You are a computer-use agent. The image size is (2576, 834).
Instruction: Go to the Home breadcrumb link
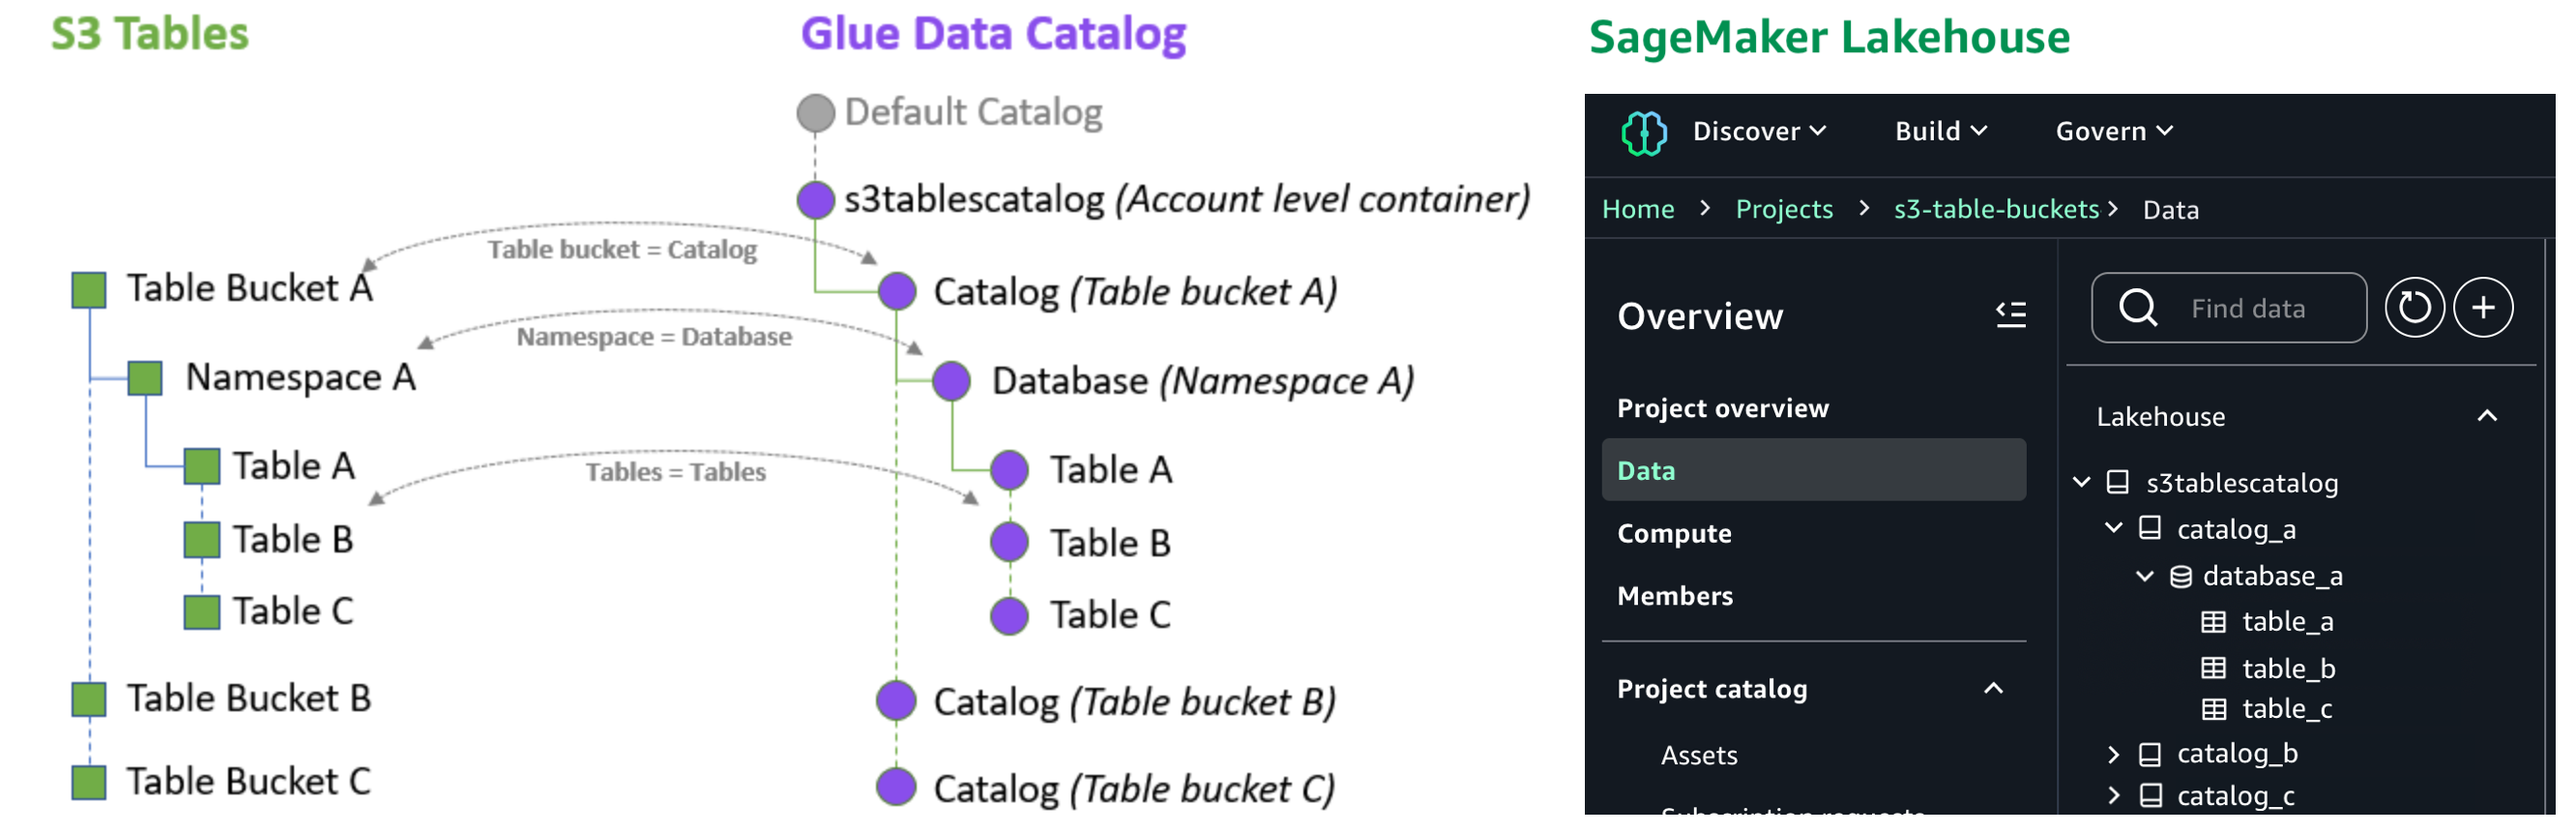[x=1637, y=209]
